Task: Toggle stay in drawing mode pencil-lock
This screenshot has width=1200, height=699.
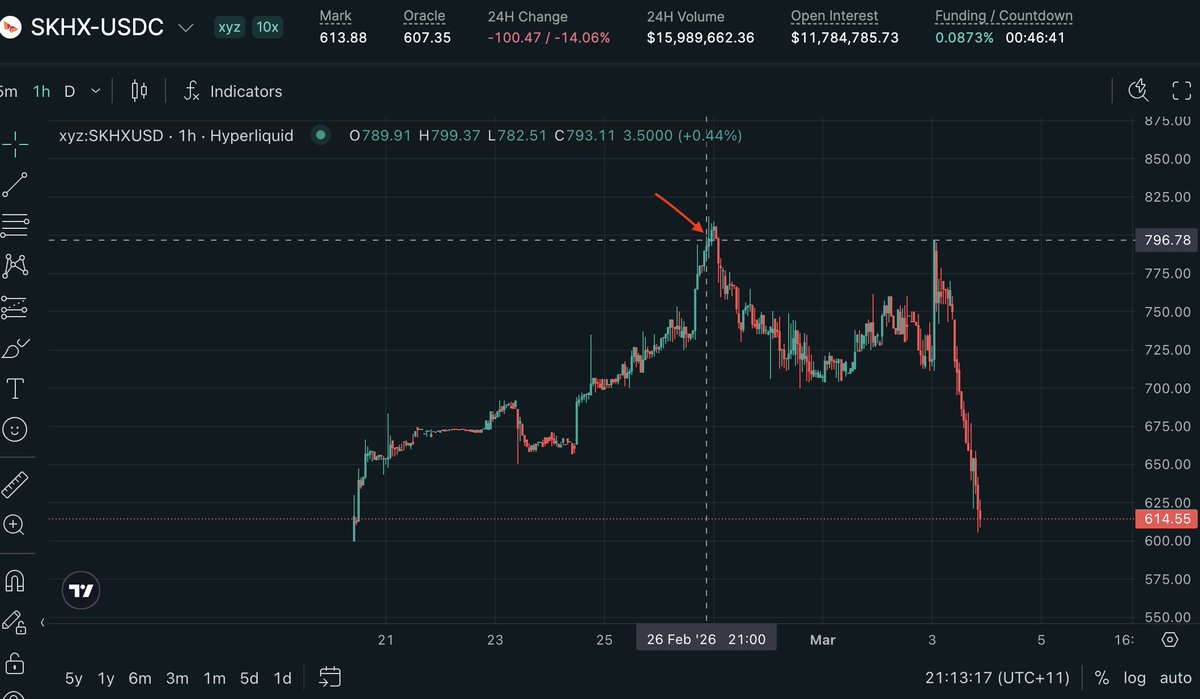Action: coord(15,621)
